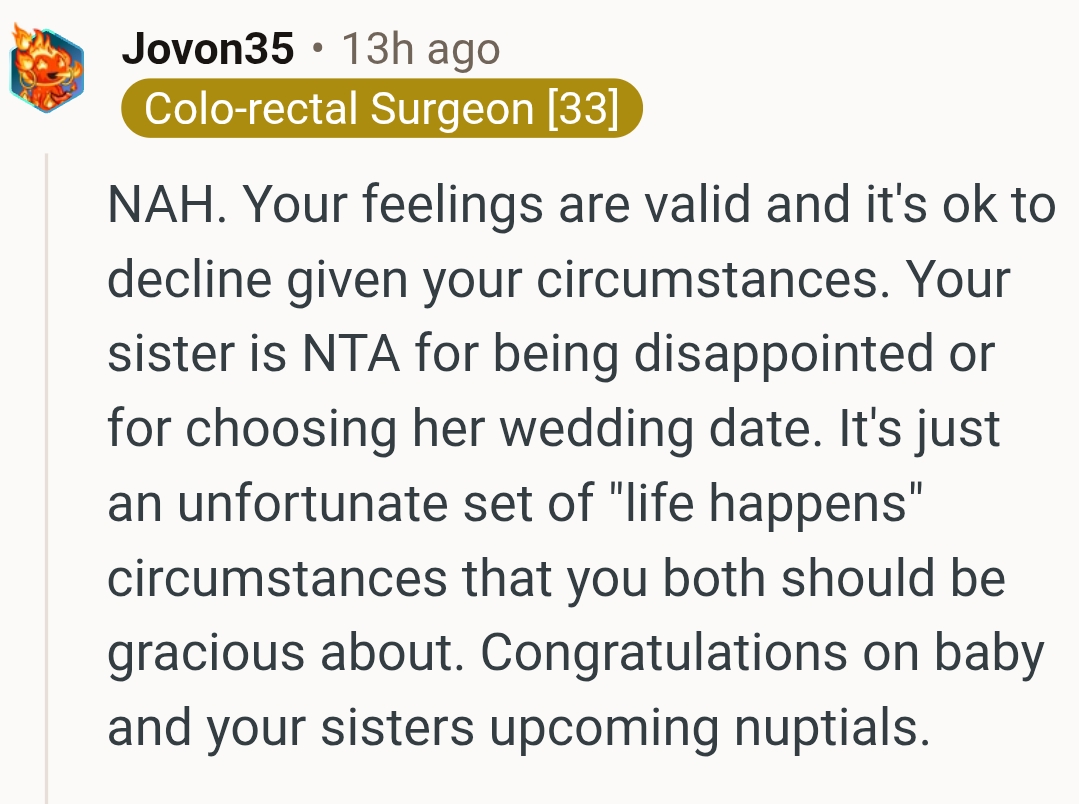
Task: Click the dot separator beside the username
Action: coord(317,48)
